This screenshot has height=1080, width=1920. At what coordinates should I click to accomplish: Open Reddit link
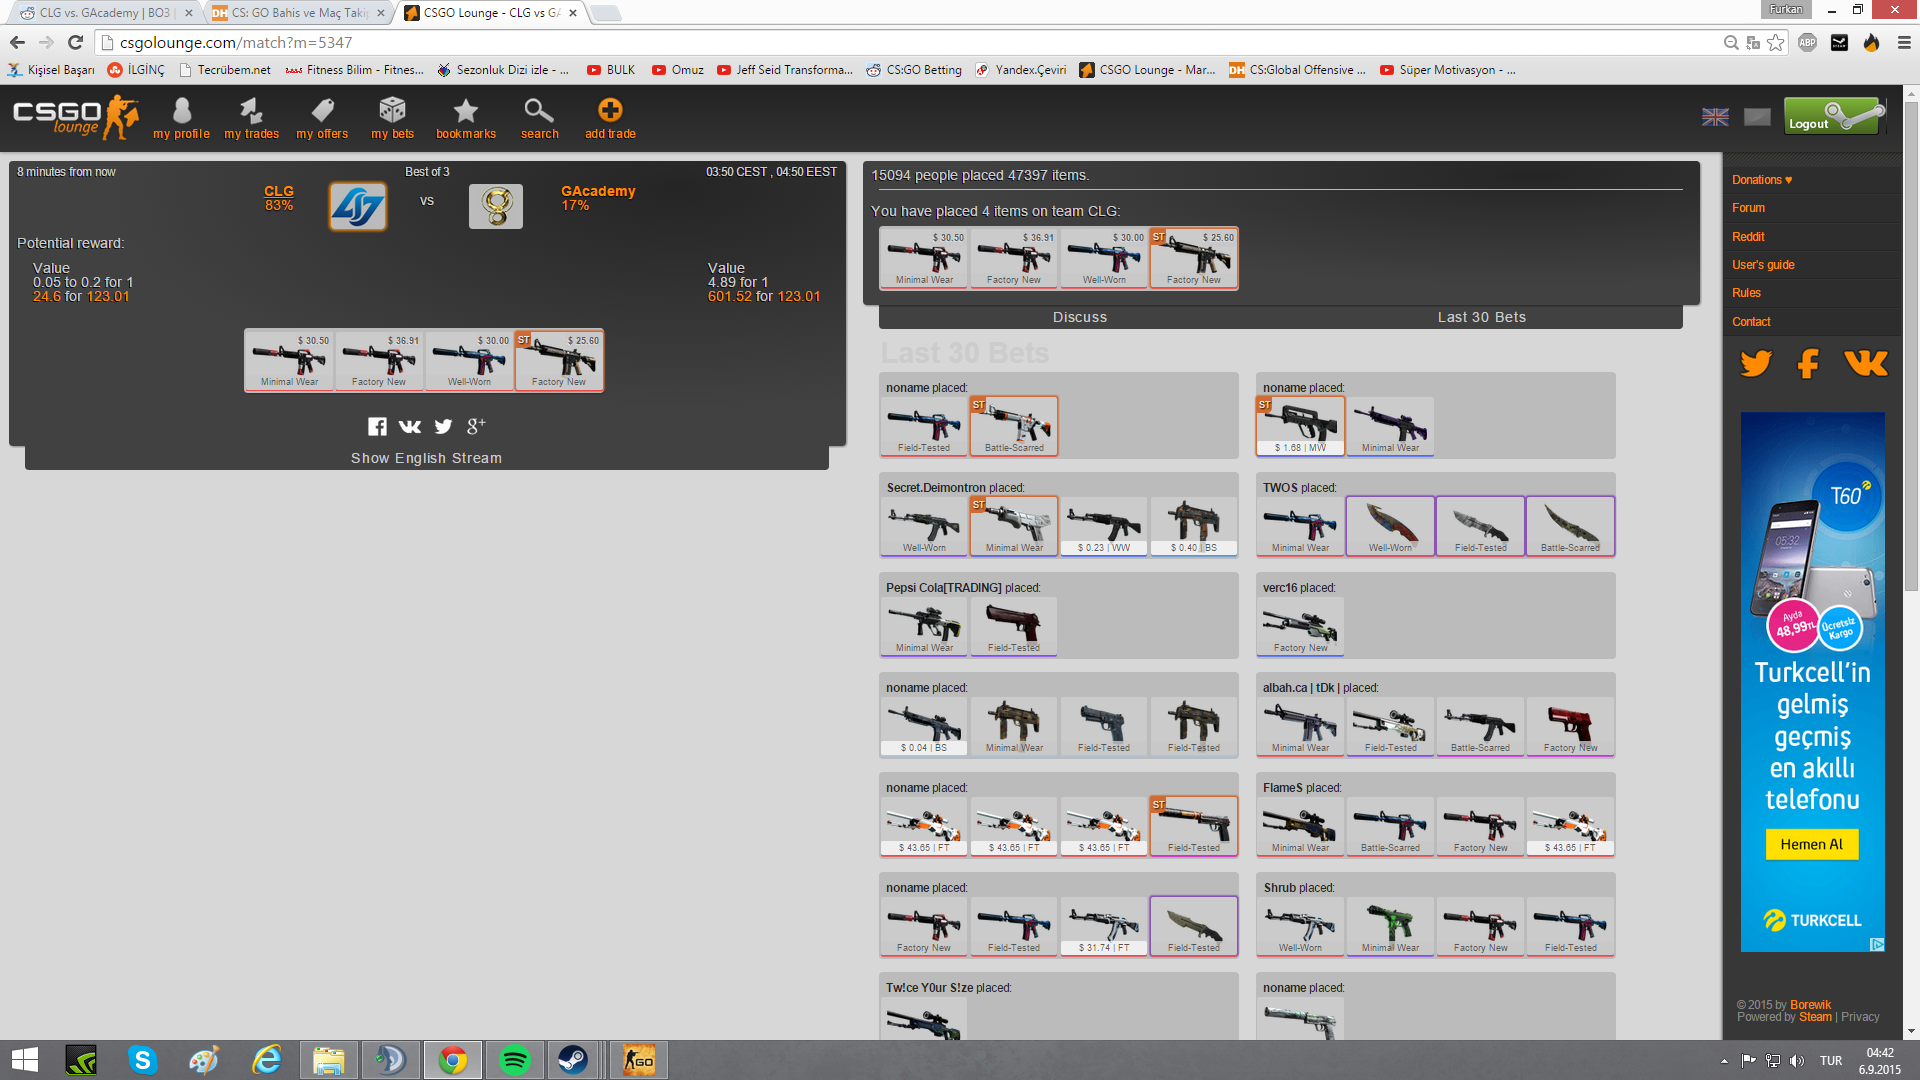click(x=1748, y=237)
